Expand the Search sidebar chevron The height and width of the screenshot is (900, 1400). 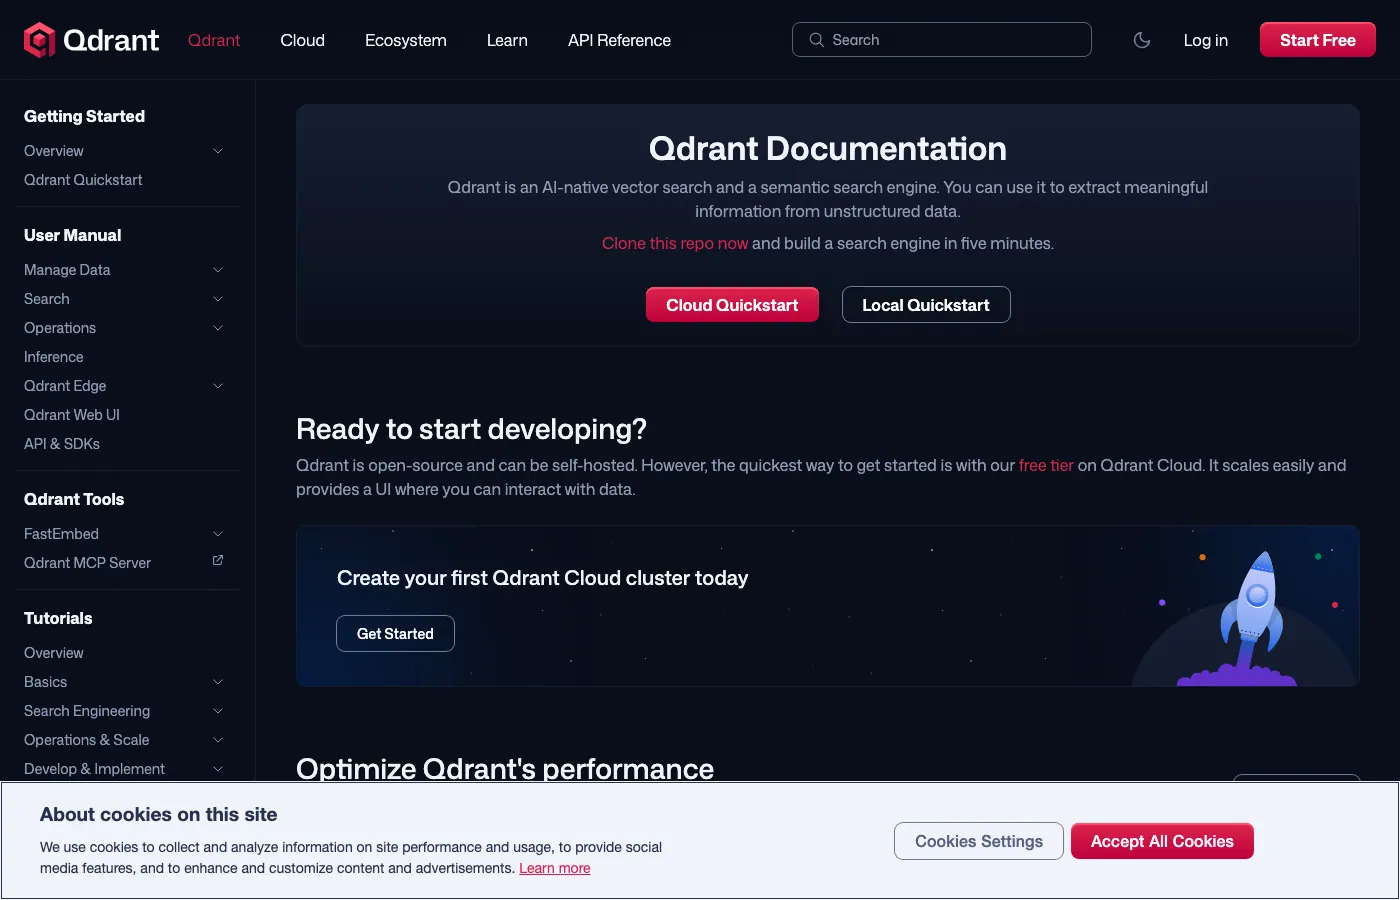(x=218, y=299)
